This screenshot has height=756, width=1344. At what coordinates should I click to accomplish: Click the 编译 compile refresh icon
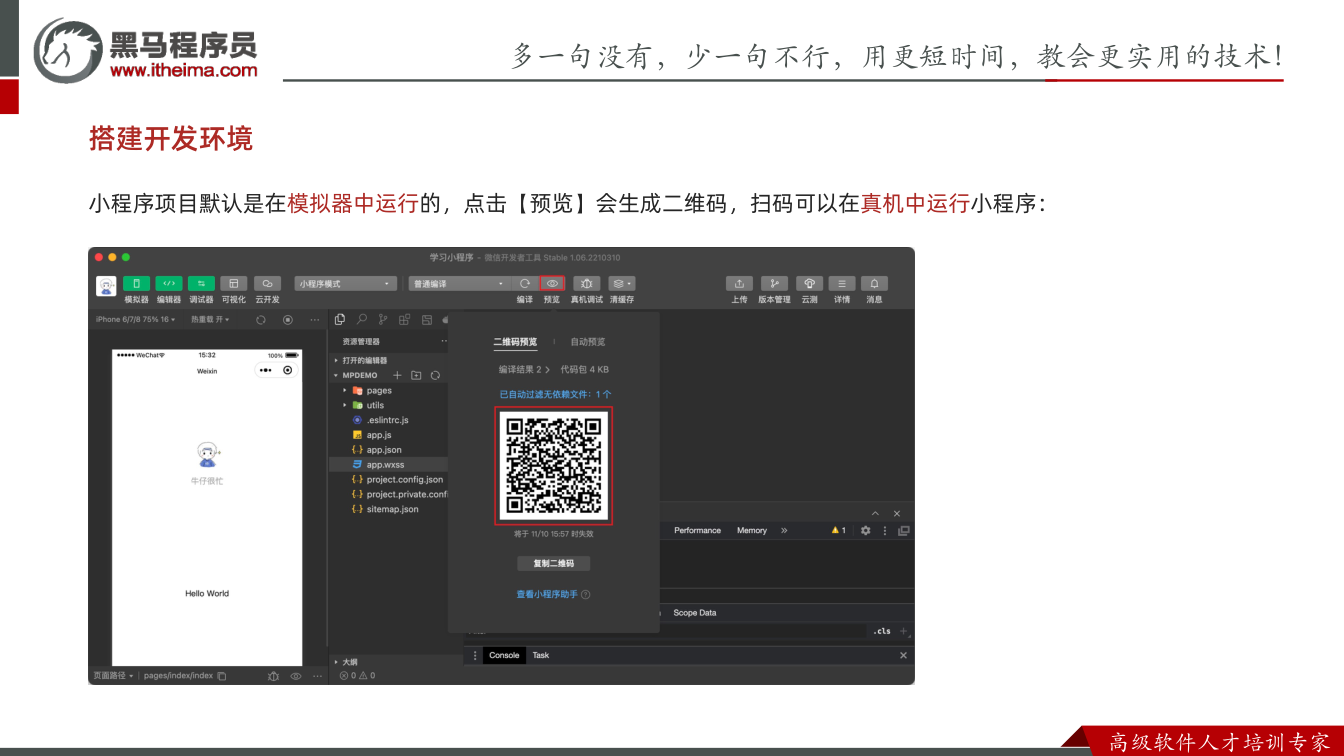point(525,284)
